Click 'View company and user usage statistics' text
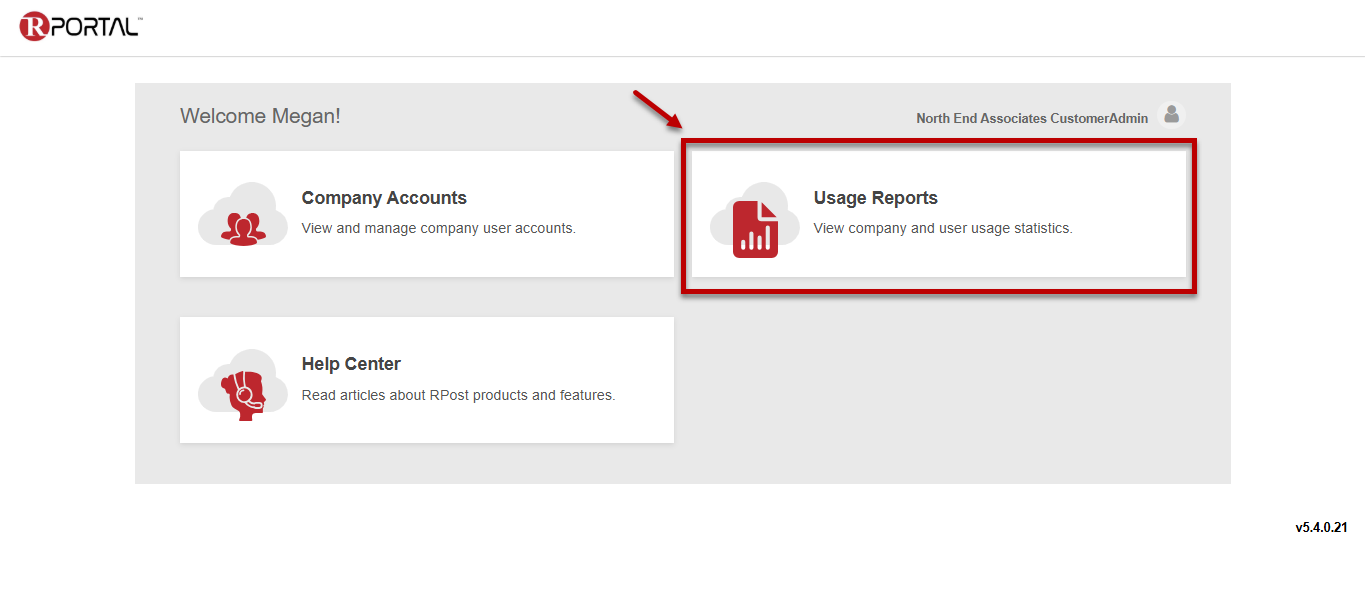This screenshot has height=595, width=1365. [942, 228]
